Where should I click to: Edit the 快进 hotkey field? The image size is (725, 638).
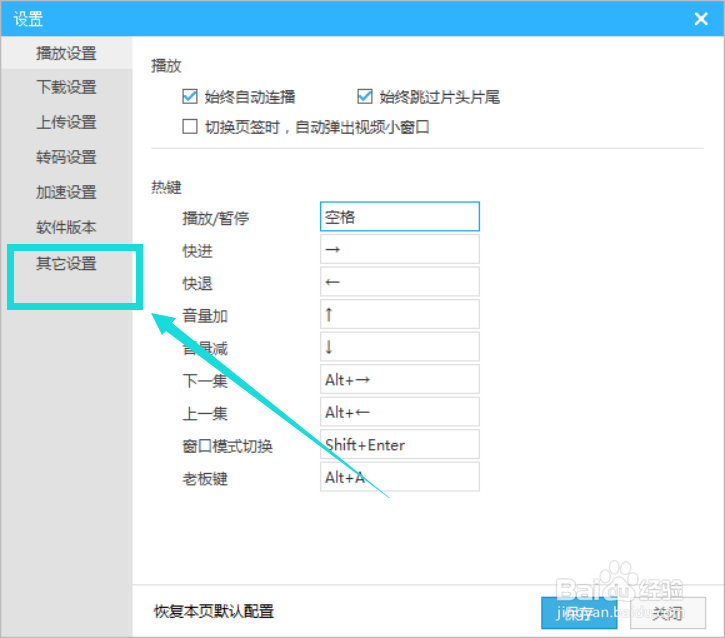[x=400, y=249]
